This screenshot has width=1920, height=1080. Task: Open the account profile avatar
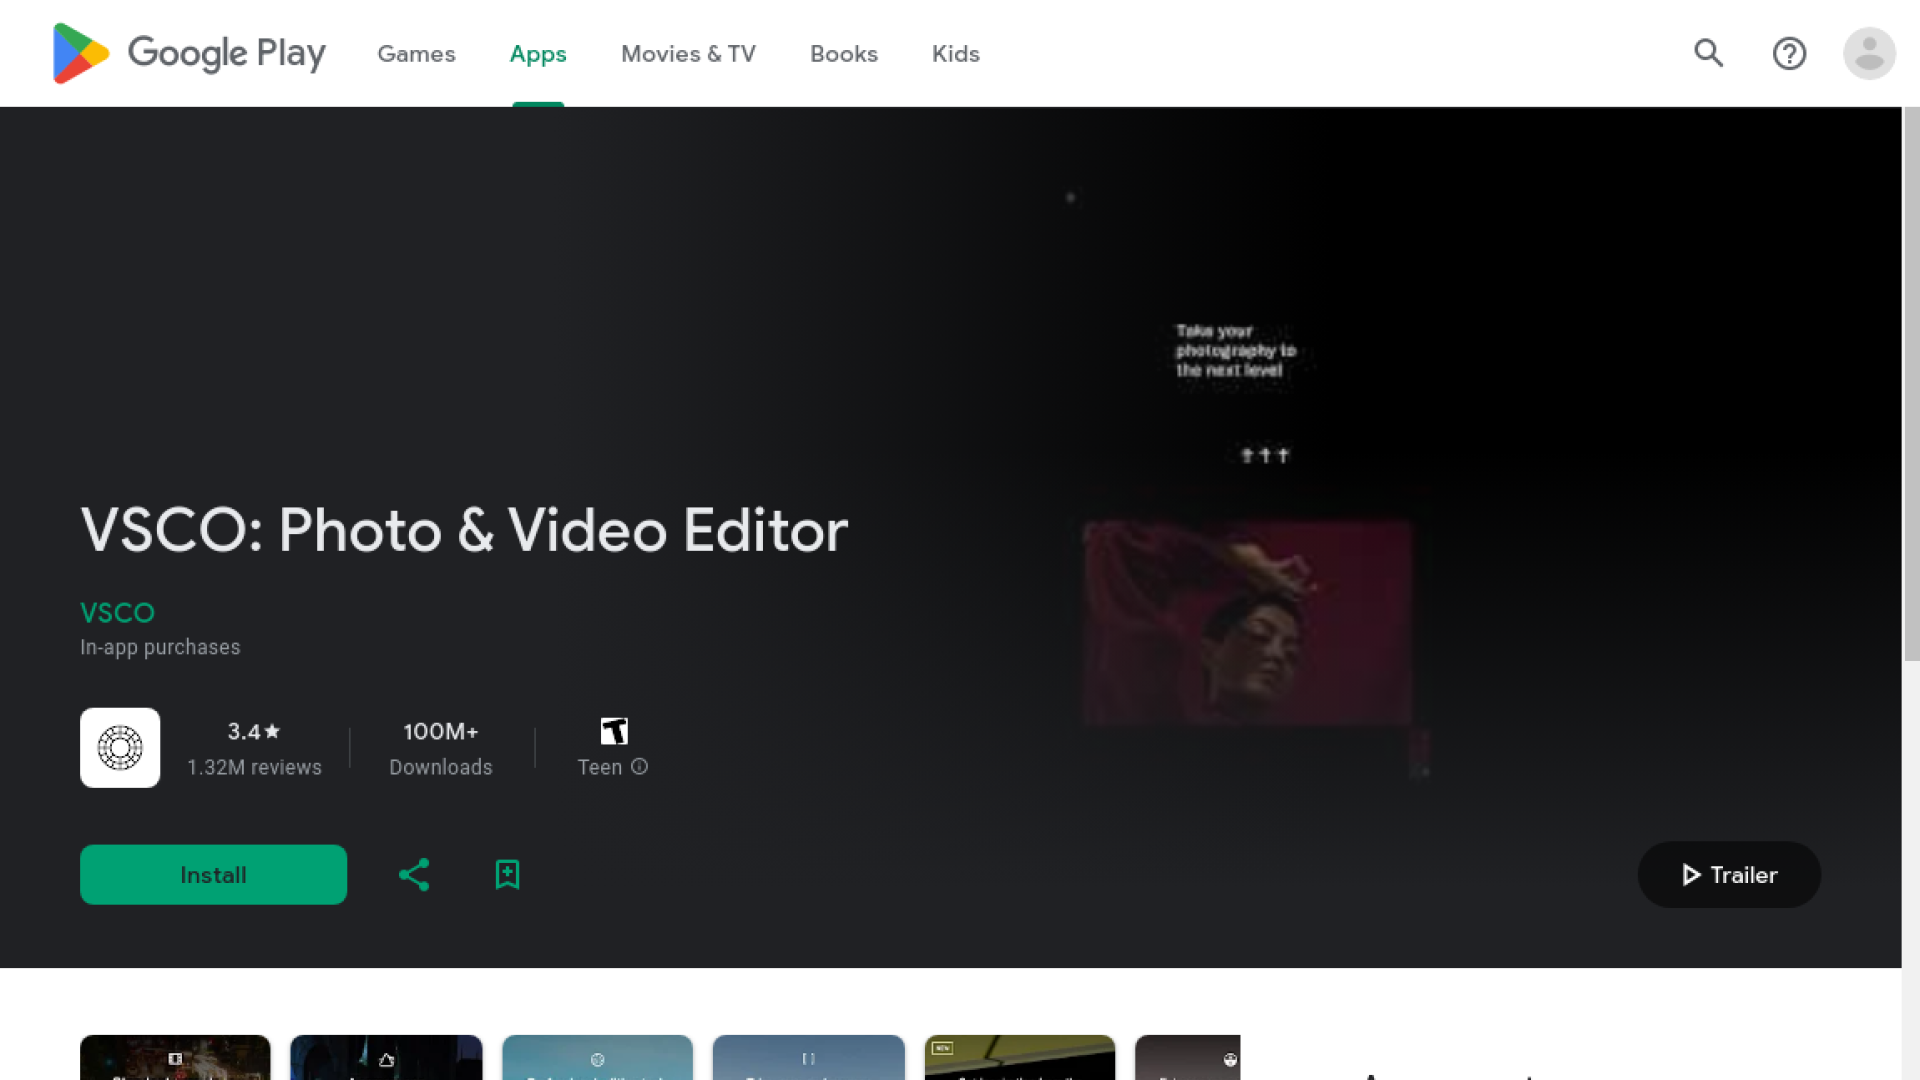point(1869,53)
